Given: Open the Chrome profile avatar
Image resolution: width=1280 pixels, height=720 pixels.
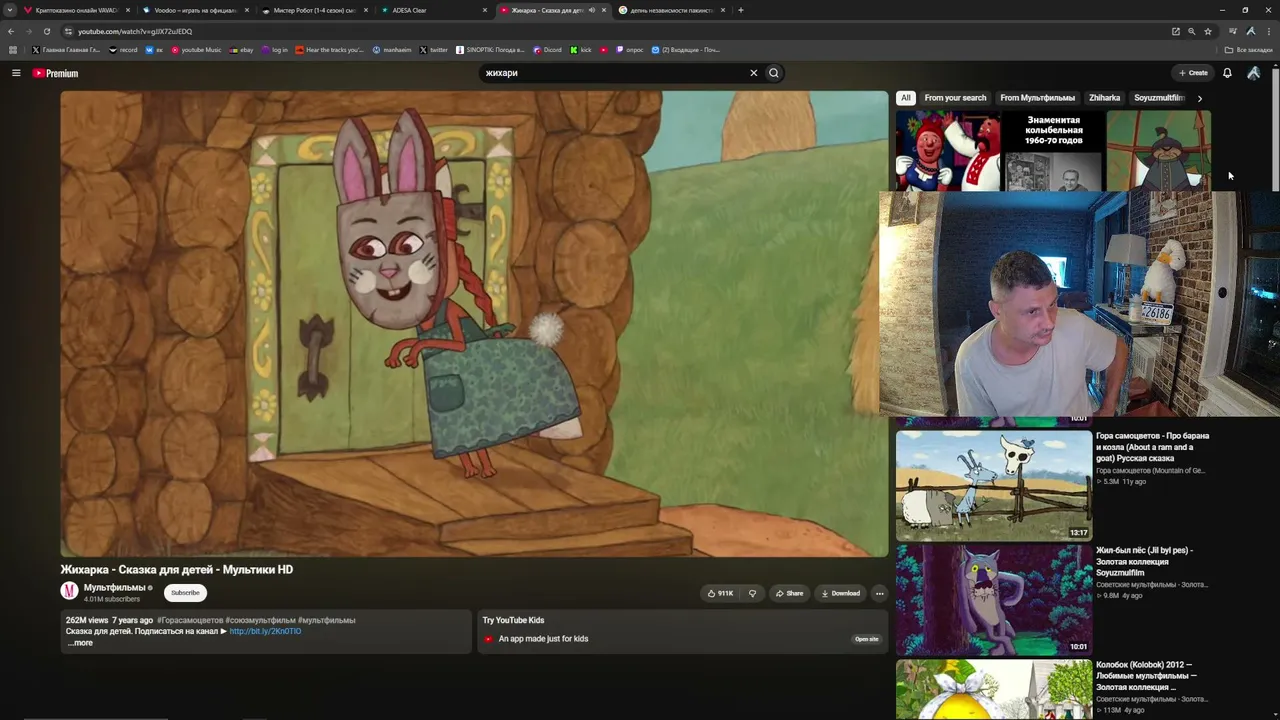Looking at the screenshot, I should (1251, 31).
